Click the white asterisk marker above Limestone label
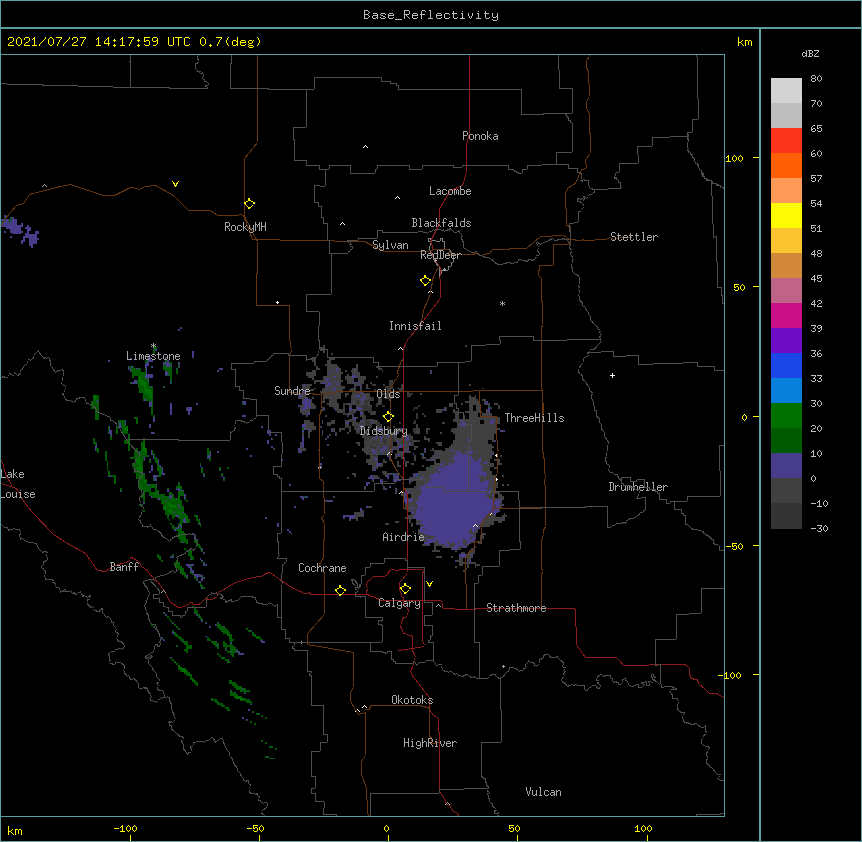Image resolution: width=862 pixels, height=842 pixels. [x=153, y=346]
